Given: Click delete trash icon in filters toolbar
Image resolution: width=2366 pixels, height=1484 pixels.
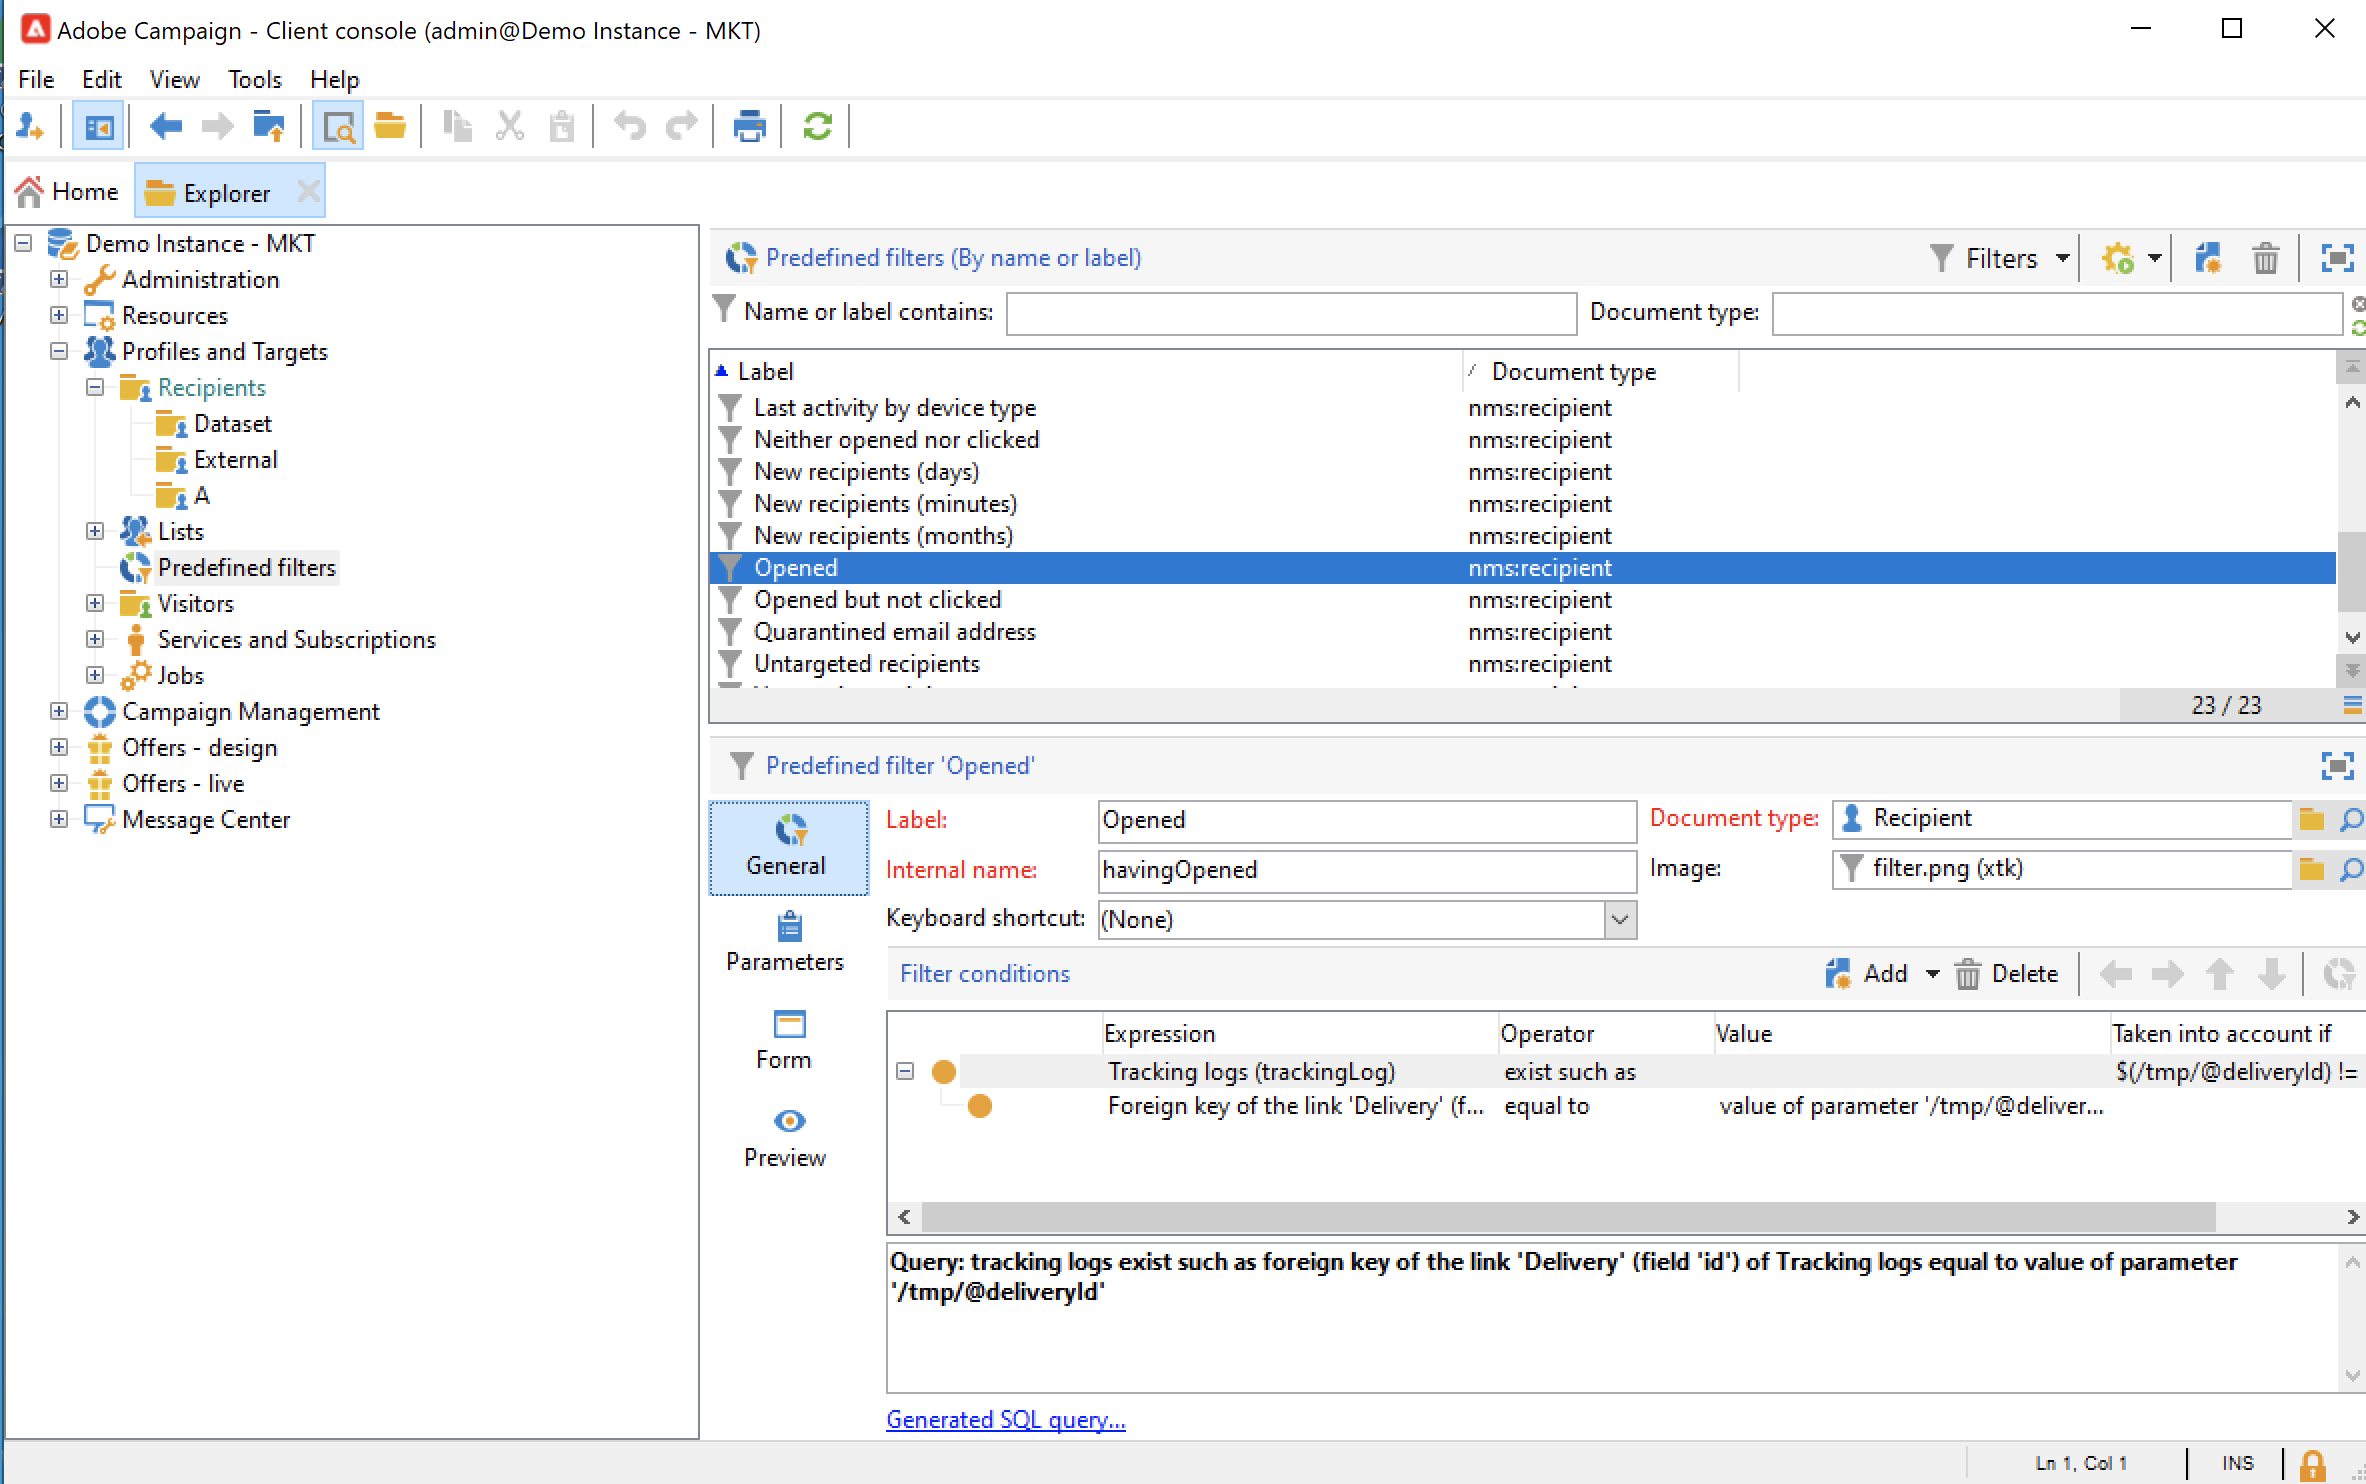Looking at the screenshot, I should point(2265,259).
